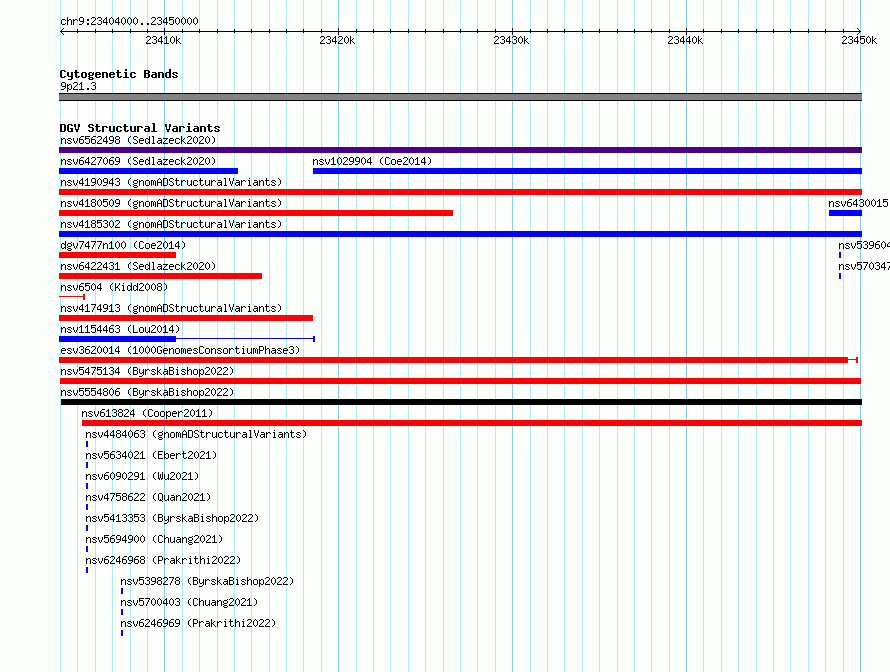
Task: Click the truncated nsv539604 label at right
Action: [x=863, y=245]
